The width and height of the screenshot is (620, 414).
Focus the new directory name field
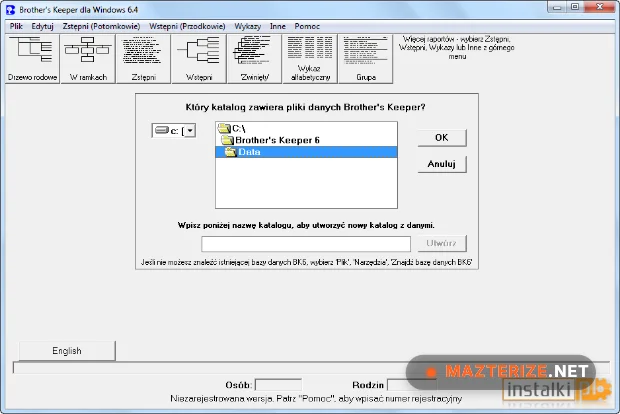coord(306,244)
